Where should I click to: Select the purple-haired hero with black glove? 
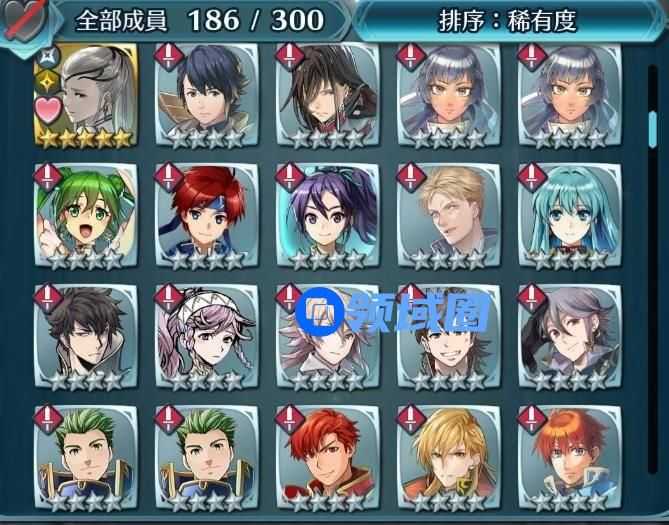coord(570,337)
